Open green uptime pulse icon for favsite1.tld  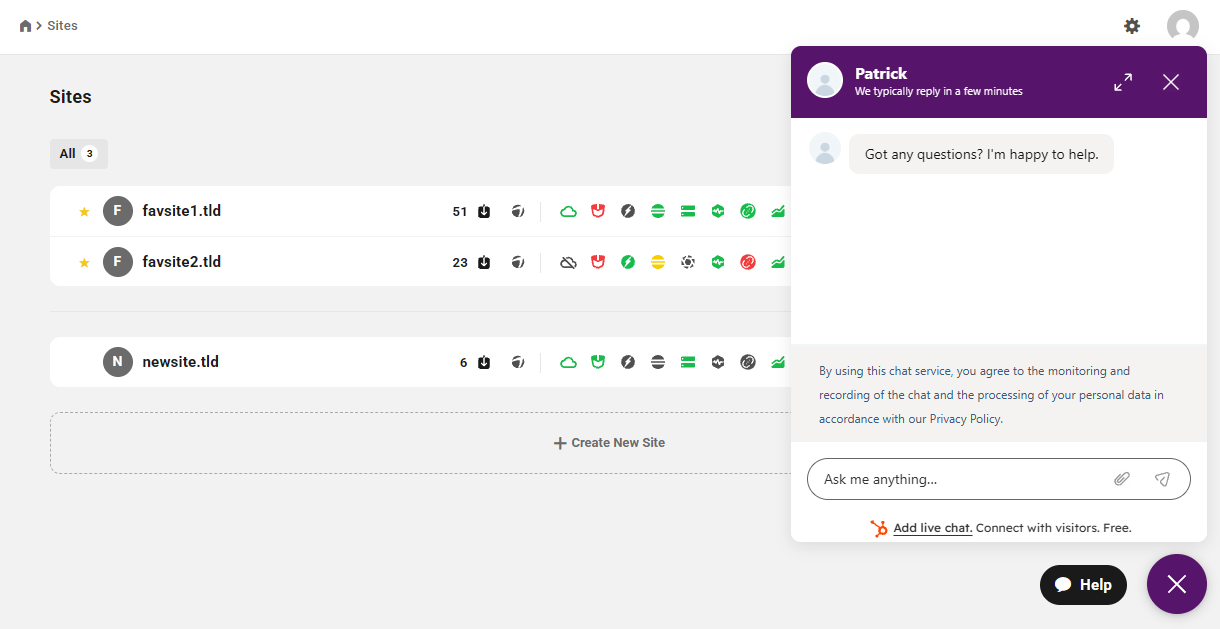tap(718, 211)
